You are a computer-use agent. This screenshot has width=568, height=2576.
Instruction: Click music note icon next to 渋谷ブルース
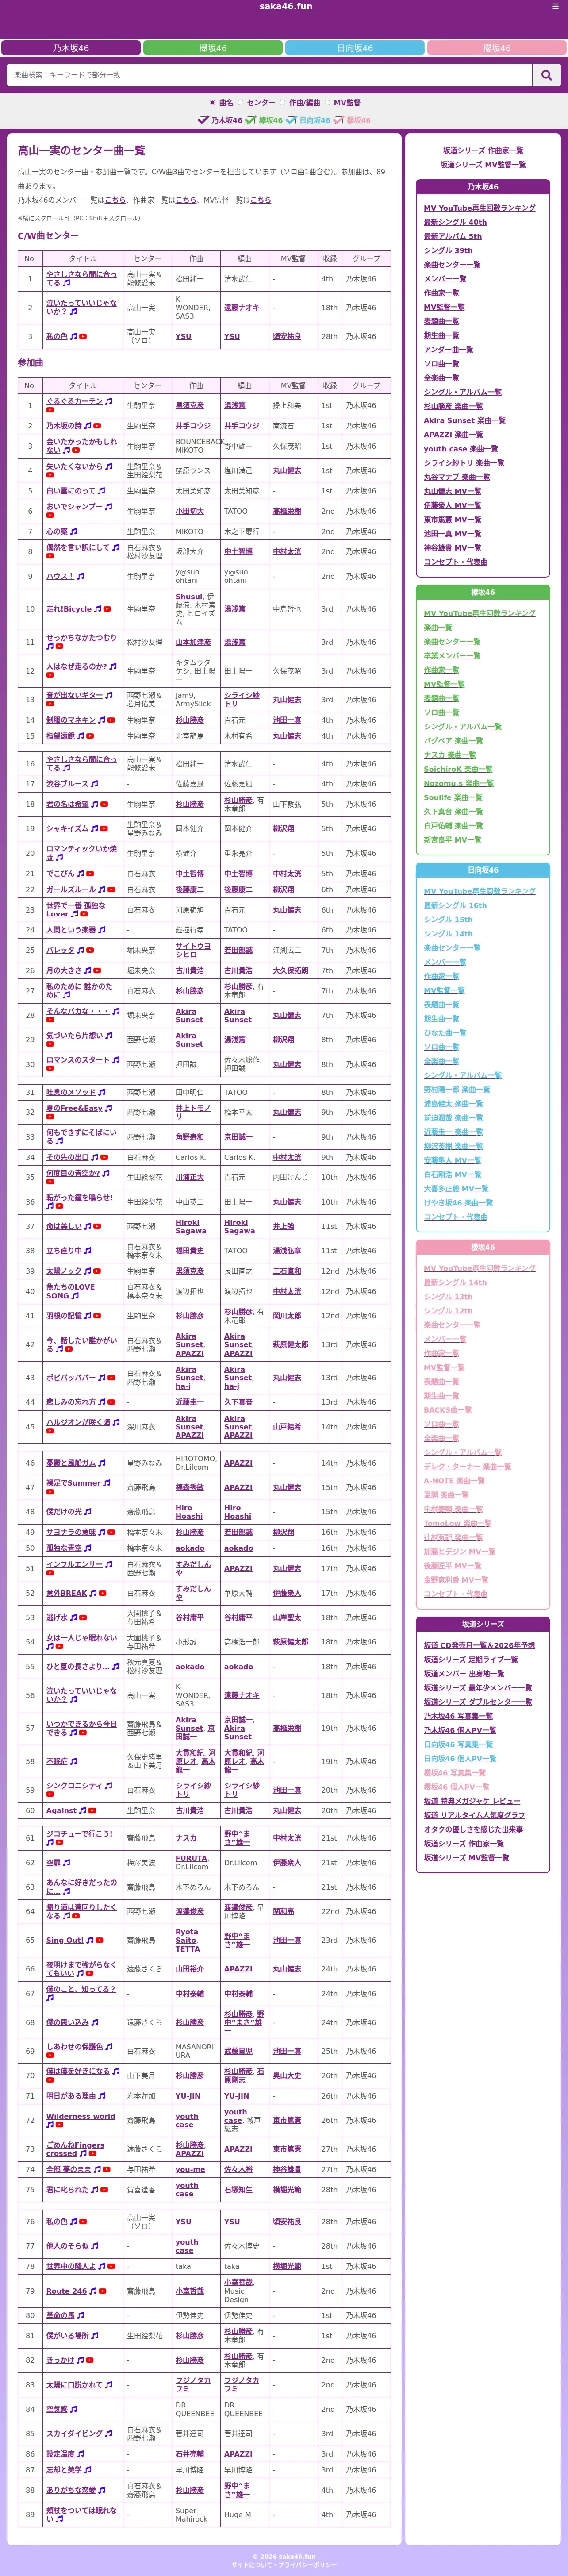pyautogui.click(x=96, y=784)
